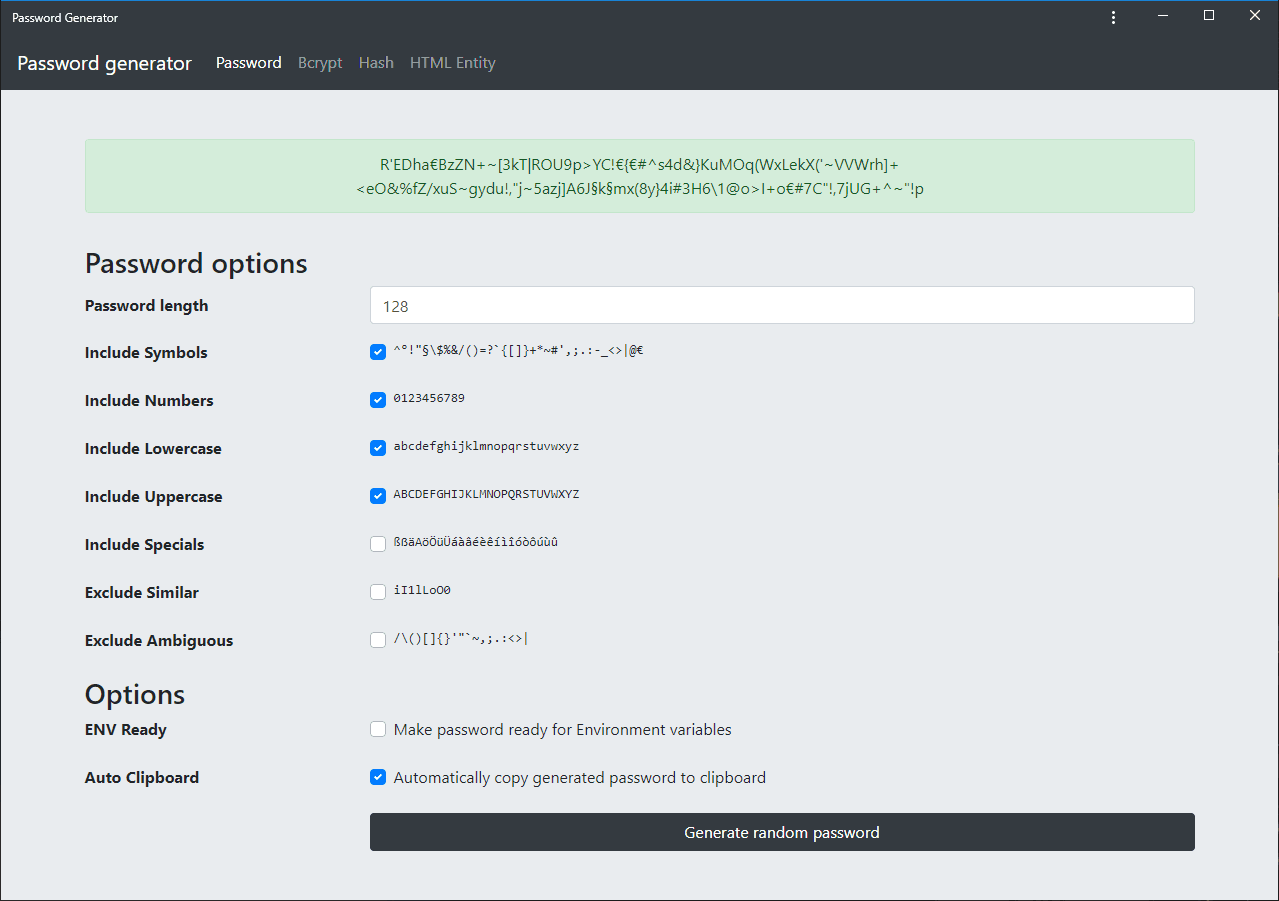The height and width of the screenshot is (901, 1279).
Task: Switch to the Password tab
Action: [x=249, y=63]
